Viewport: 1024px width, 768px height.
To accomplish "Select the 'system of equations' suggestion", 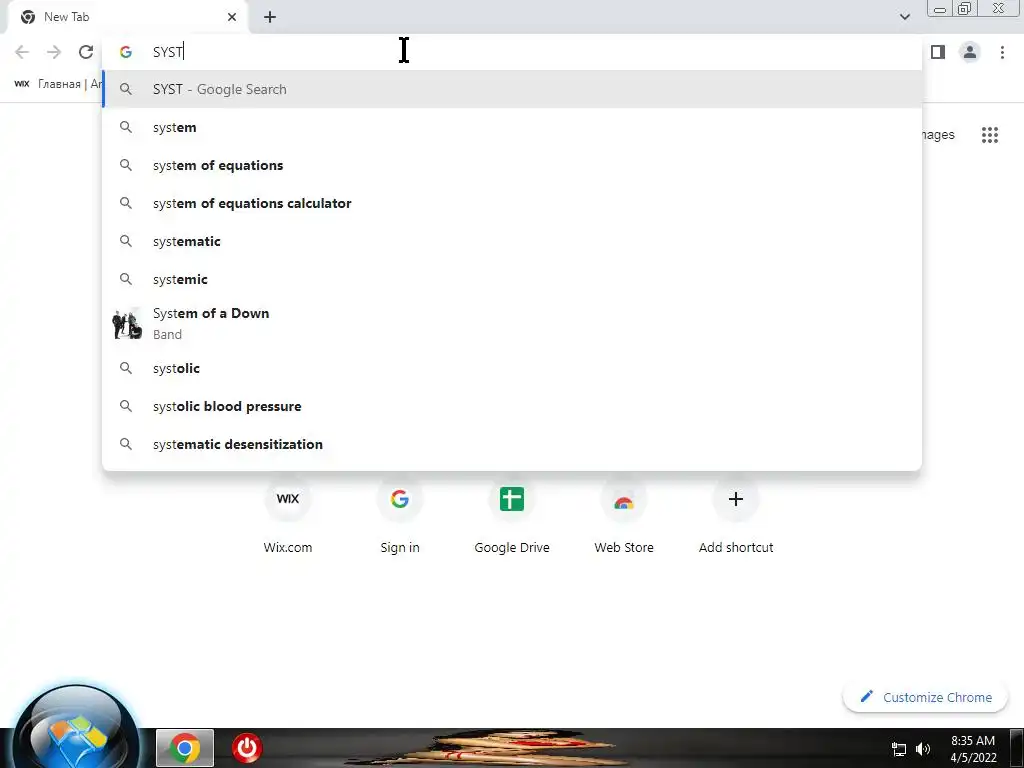I will (x=512, y=165).
